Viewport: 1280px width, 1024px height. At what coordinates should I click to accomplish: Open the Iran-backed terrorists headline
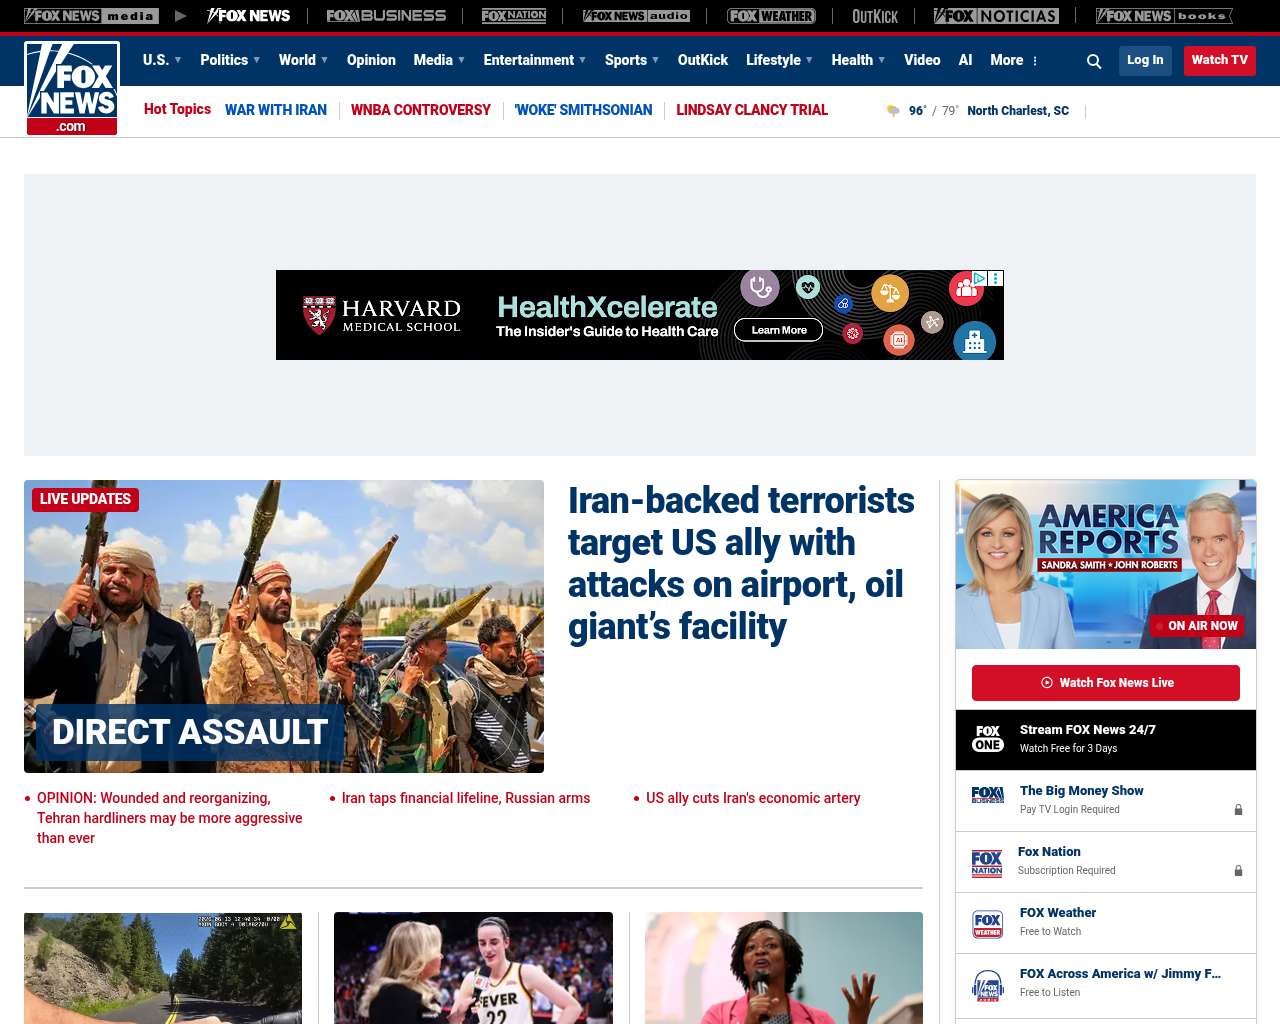tap(741, 563)
